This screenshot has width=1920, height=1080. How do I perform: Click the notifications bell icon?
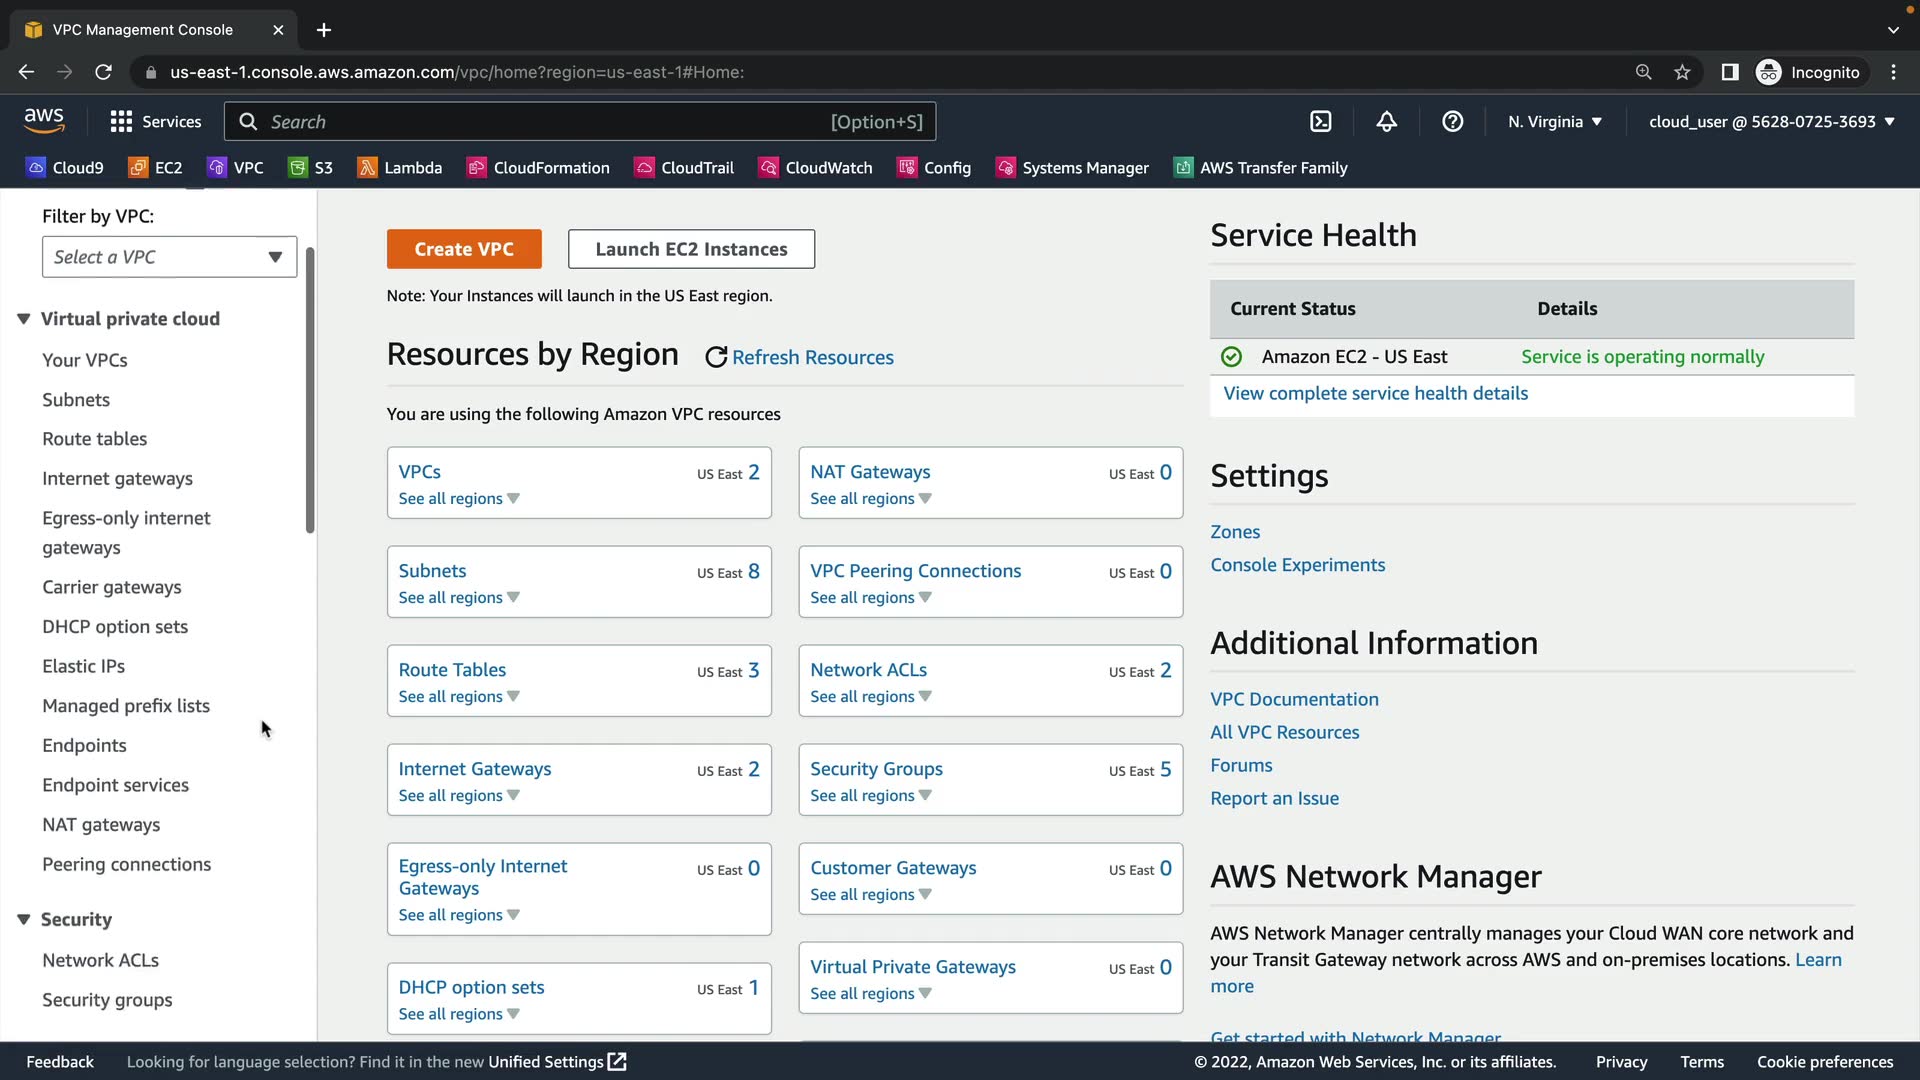pos(1386,122)
